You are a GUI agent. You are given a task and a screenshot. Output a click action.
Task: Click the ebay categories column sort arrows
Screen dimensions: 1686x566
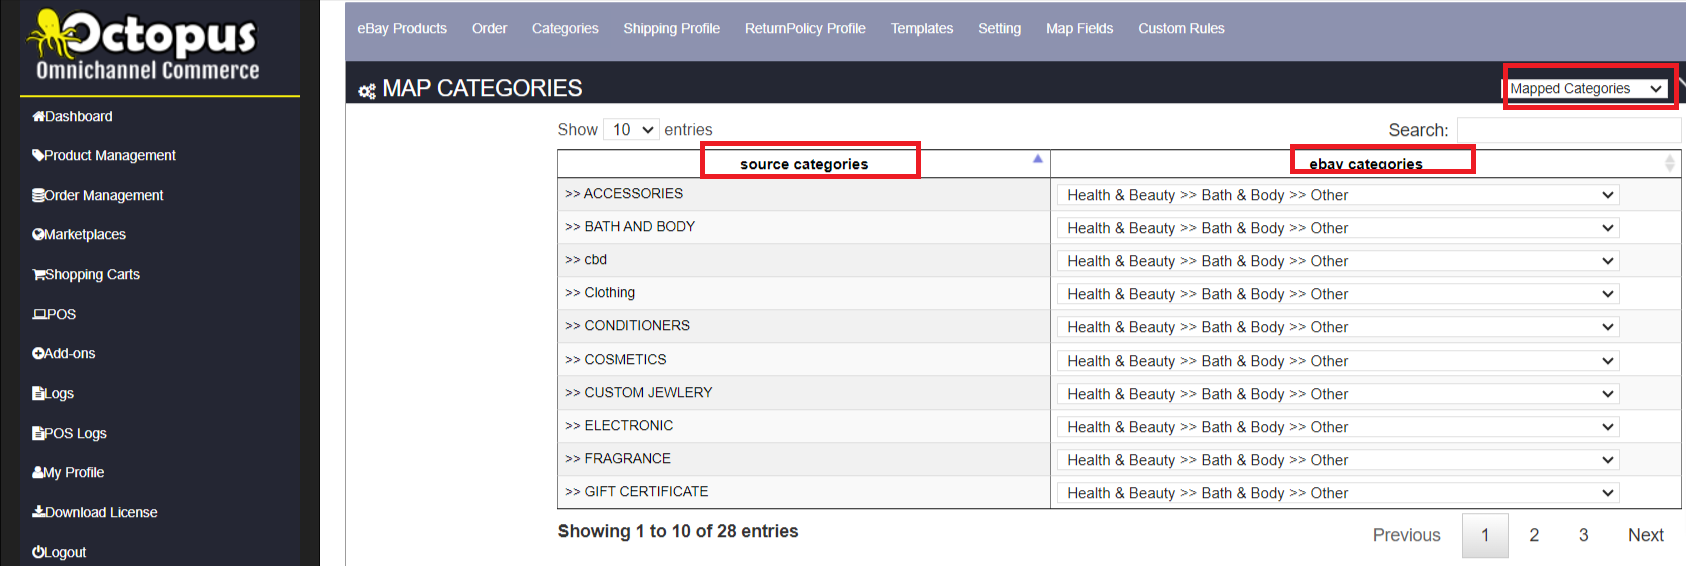click(x=1669, y=163)
